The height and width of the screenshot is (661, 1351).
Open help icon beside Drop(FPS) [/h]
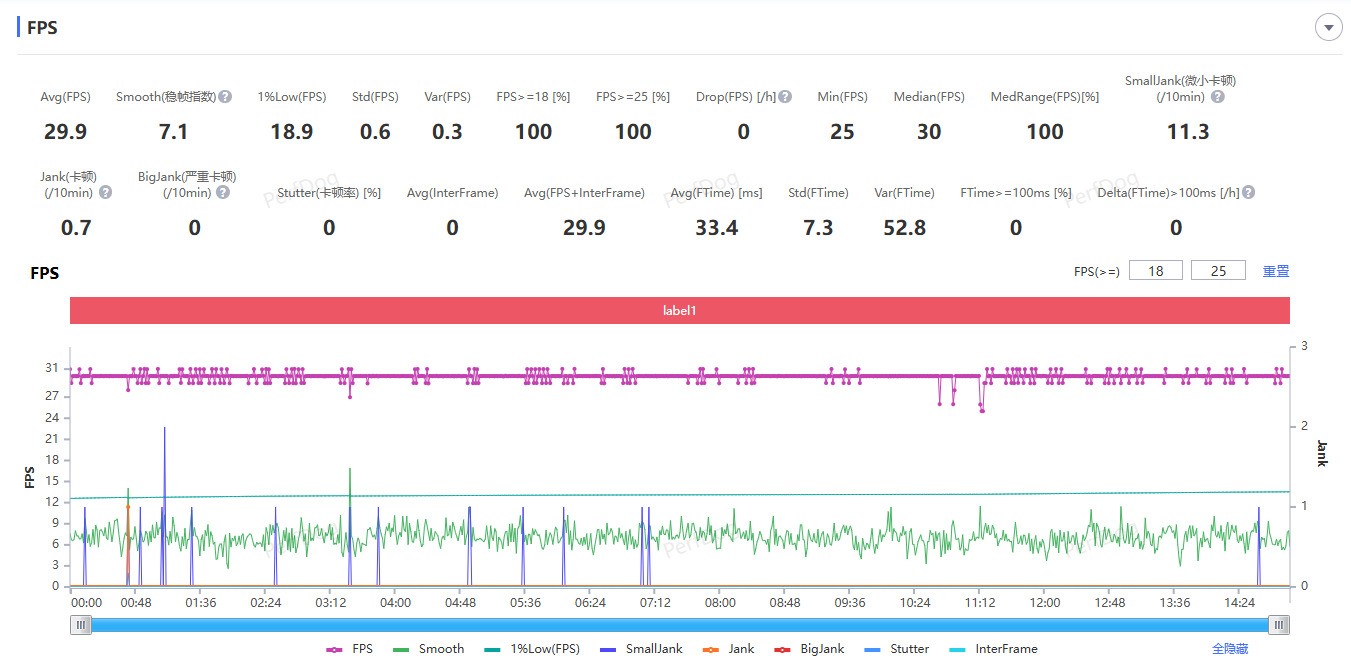(x=785, y=97)
